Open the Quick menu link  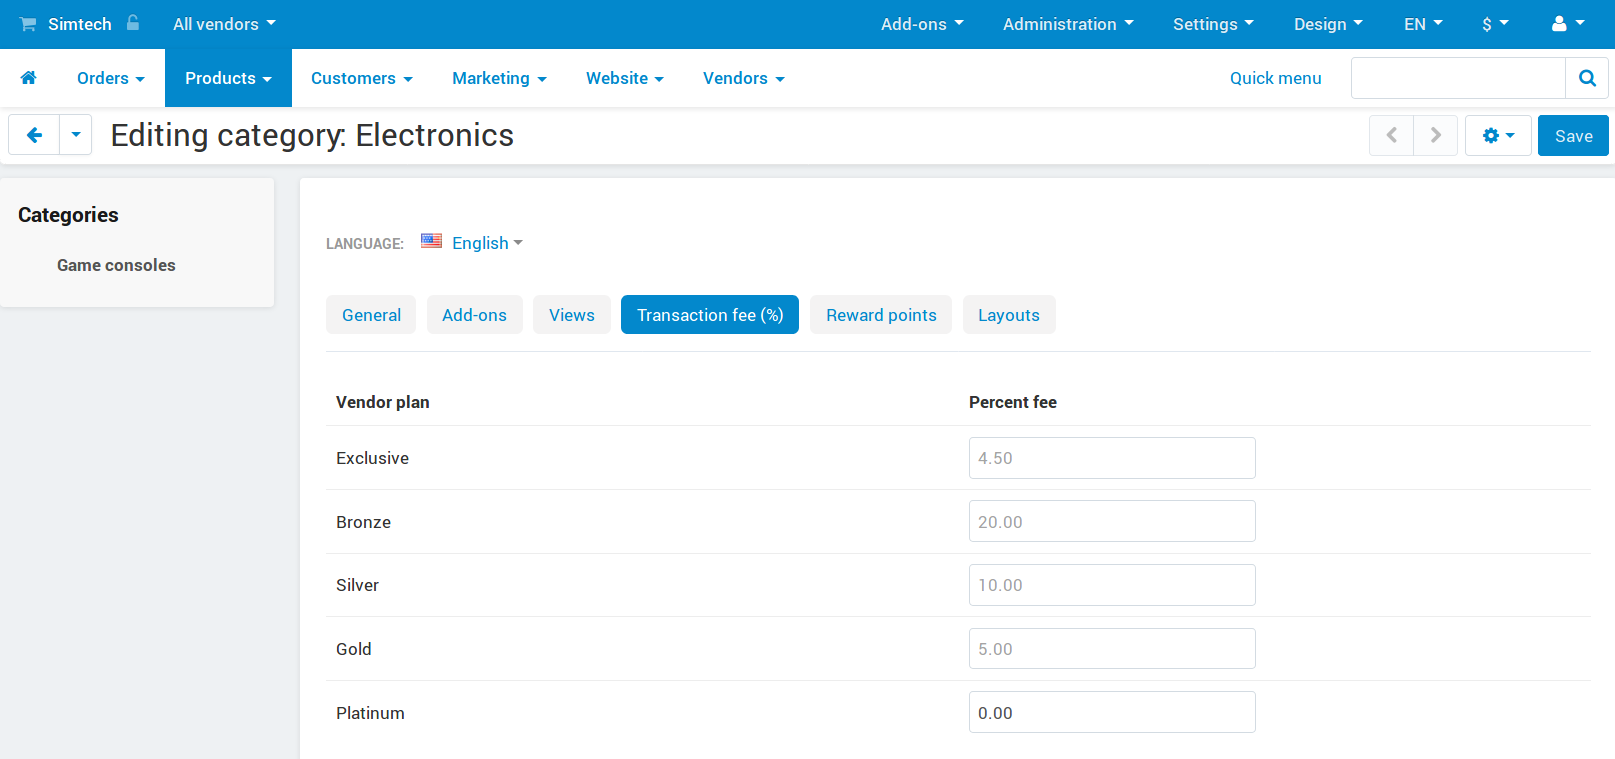1275,78
